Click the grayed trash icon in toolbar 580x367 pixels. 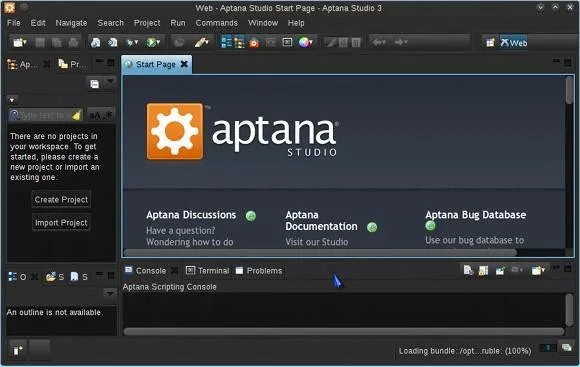click(356, 43)
